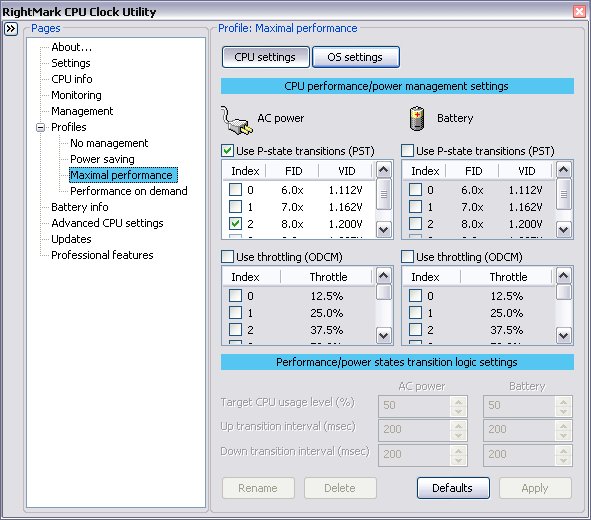Screen dimensions: 591x520
Task: Click Battery P-state list scroll down arrow
Action: coord(564,229)
